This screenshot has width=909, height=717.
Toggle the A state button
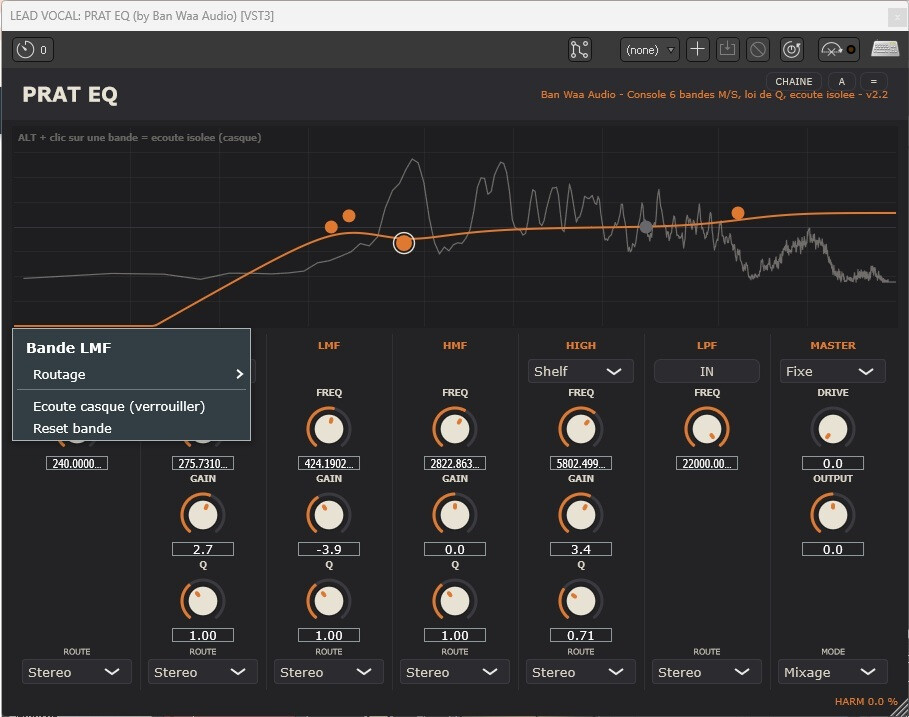[x=841, y=82]
